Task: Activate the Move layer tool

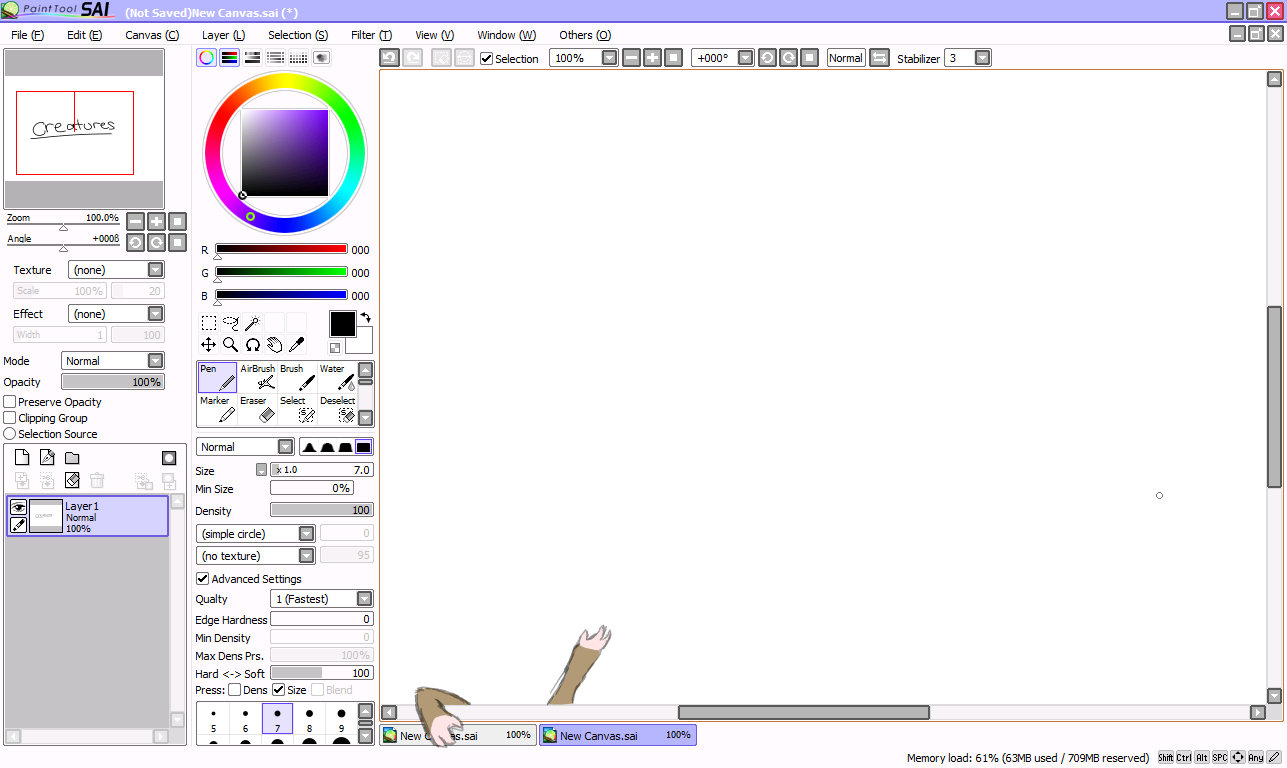Action: click(209, 345)
